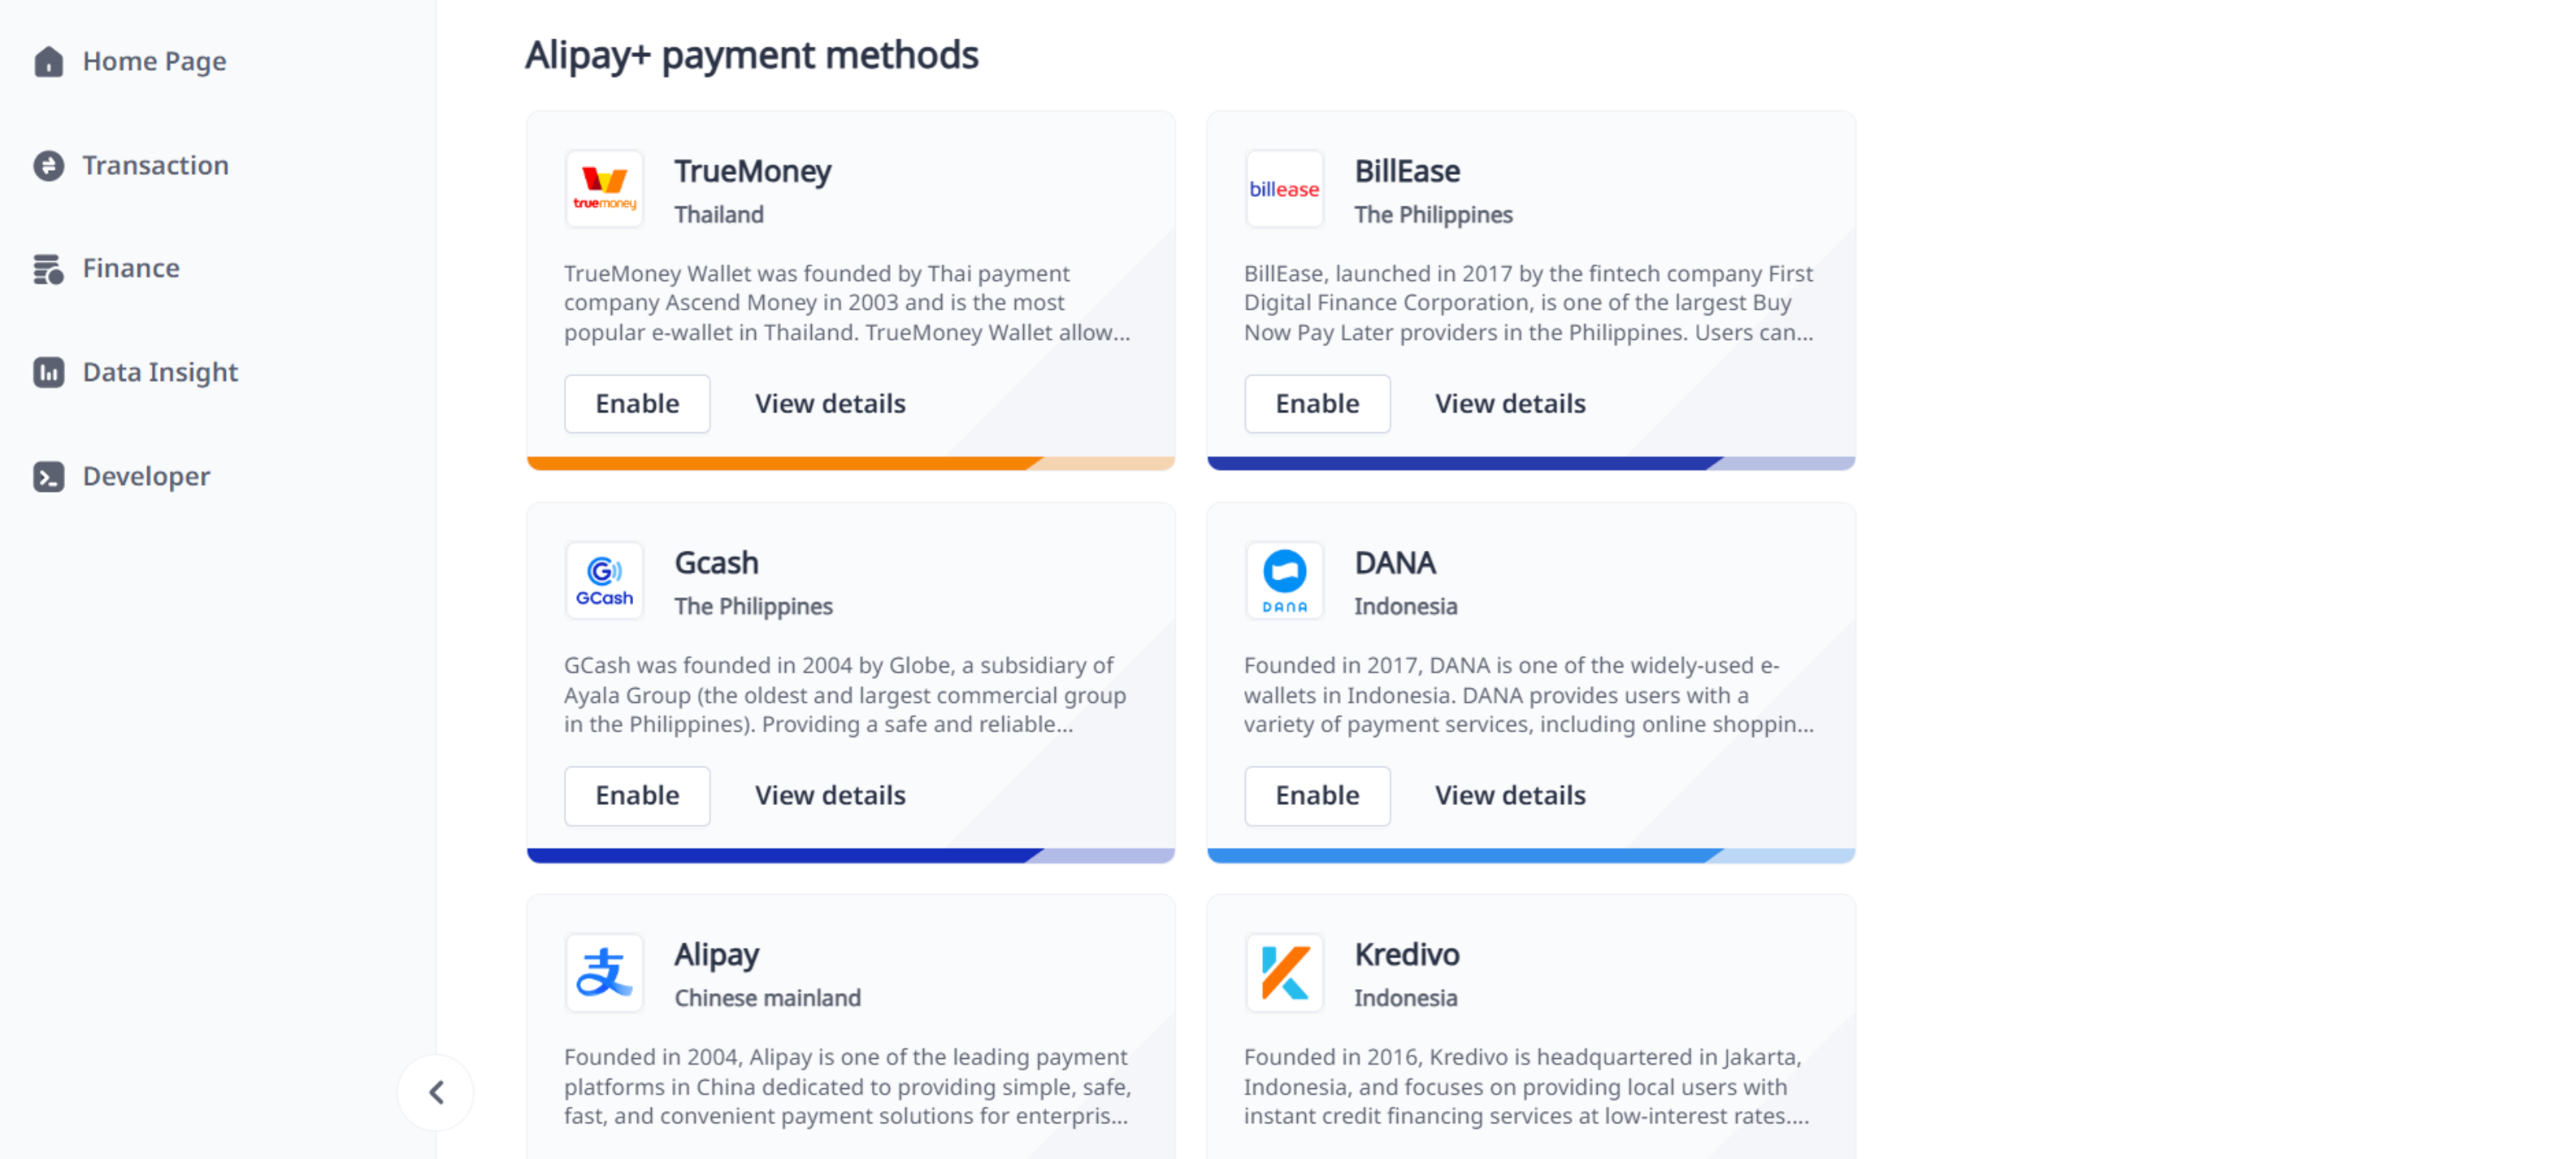View details for GCash
Screen dimensions: 2576x1159
(830, 795)
